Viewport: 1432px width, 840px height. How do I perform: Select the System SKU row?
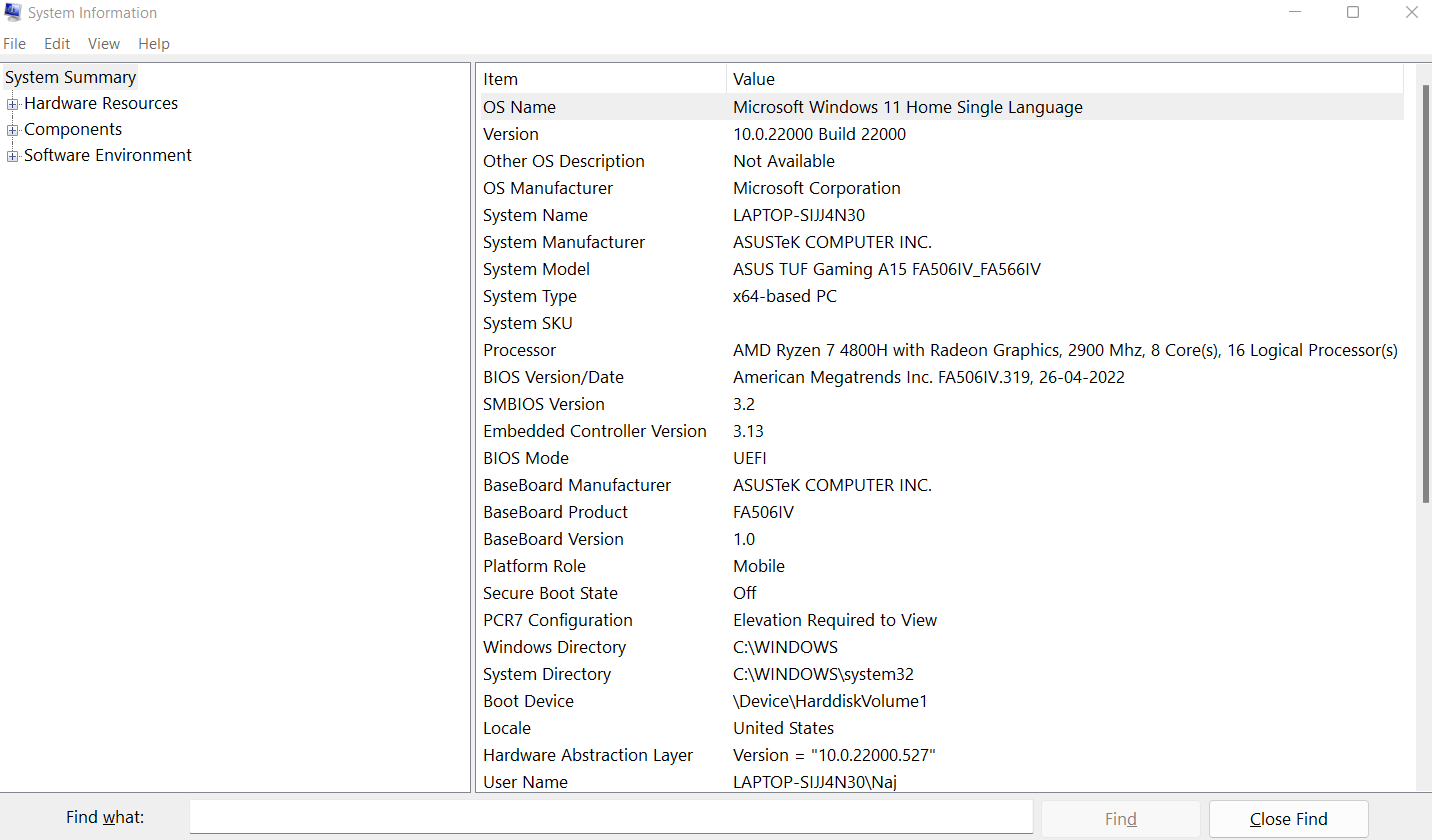click(942, 323)
